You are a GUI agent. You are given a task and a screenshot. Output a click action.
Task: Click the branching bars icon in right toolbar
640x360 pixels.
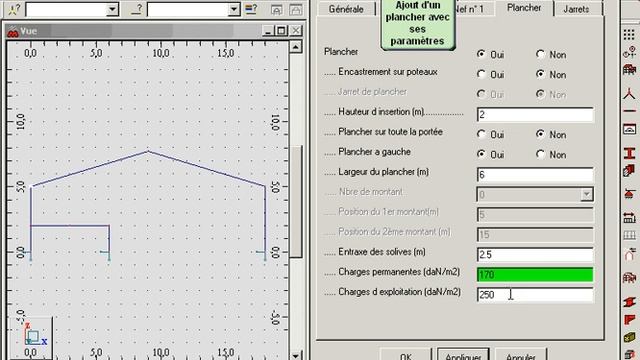[629, 93]
